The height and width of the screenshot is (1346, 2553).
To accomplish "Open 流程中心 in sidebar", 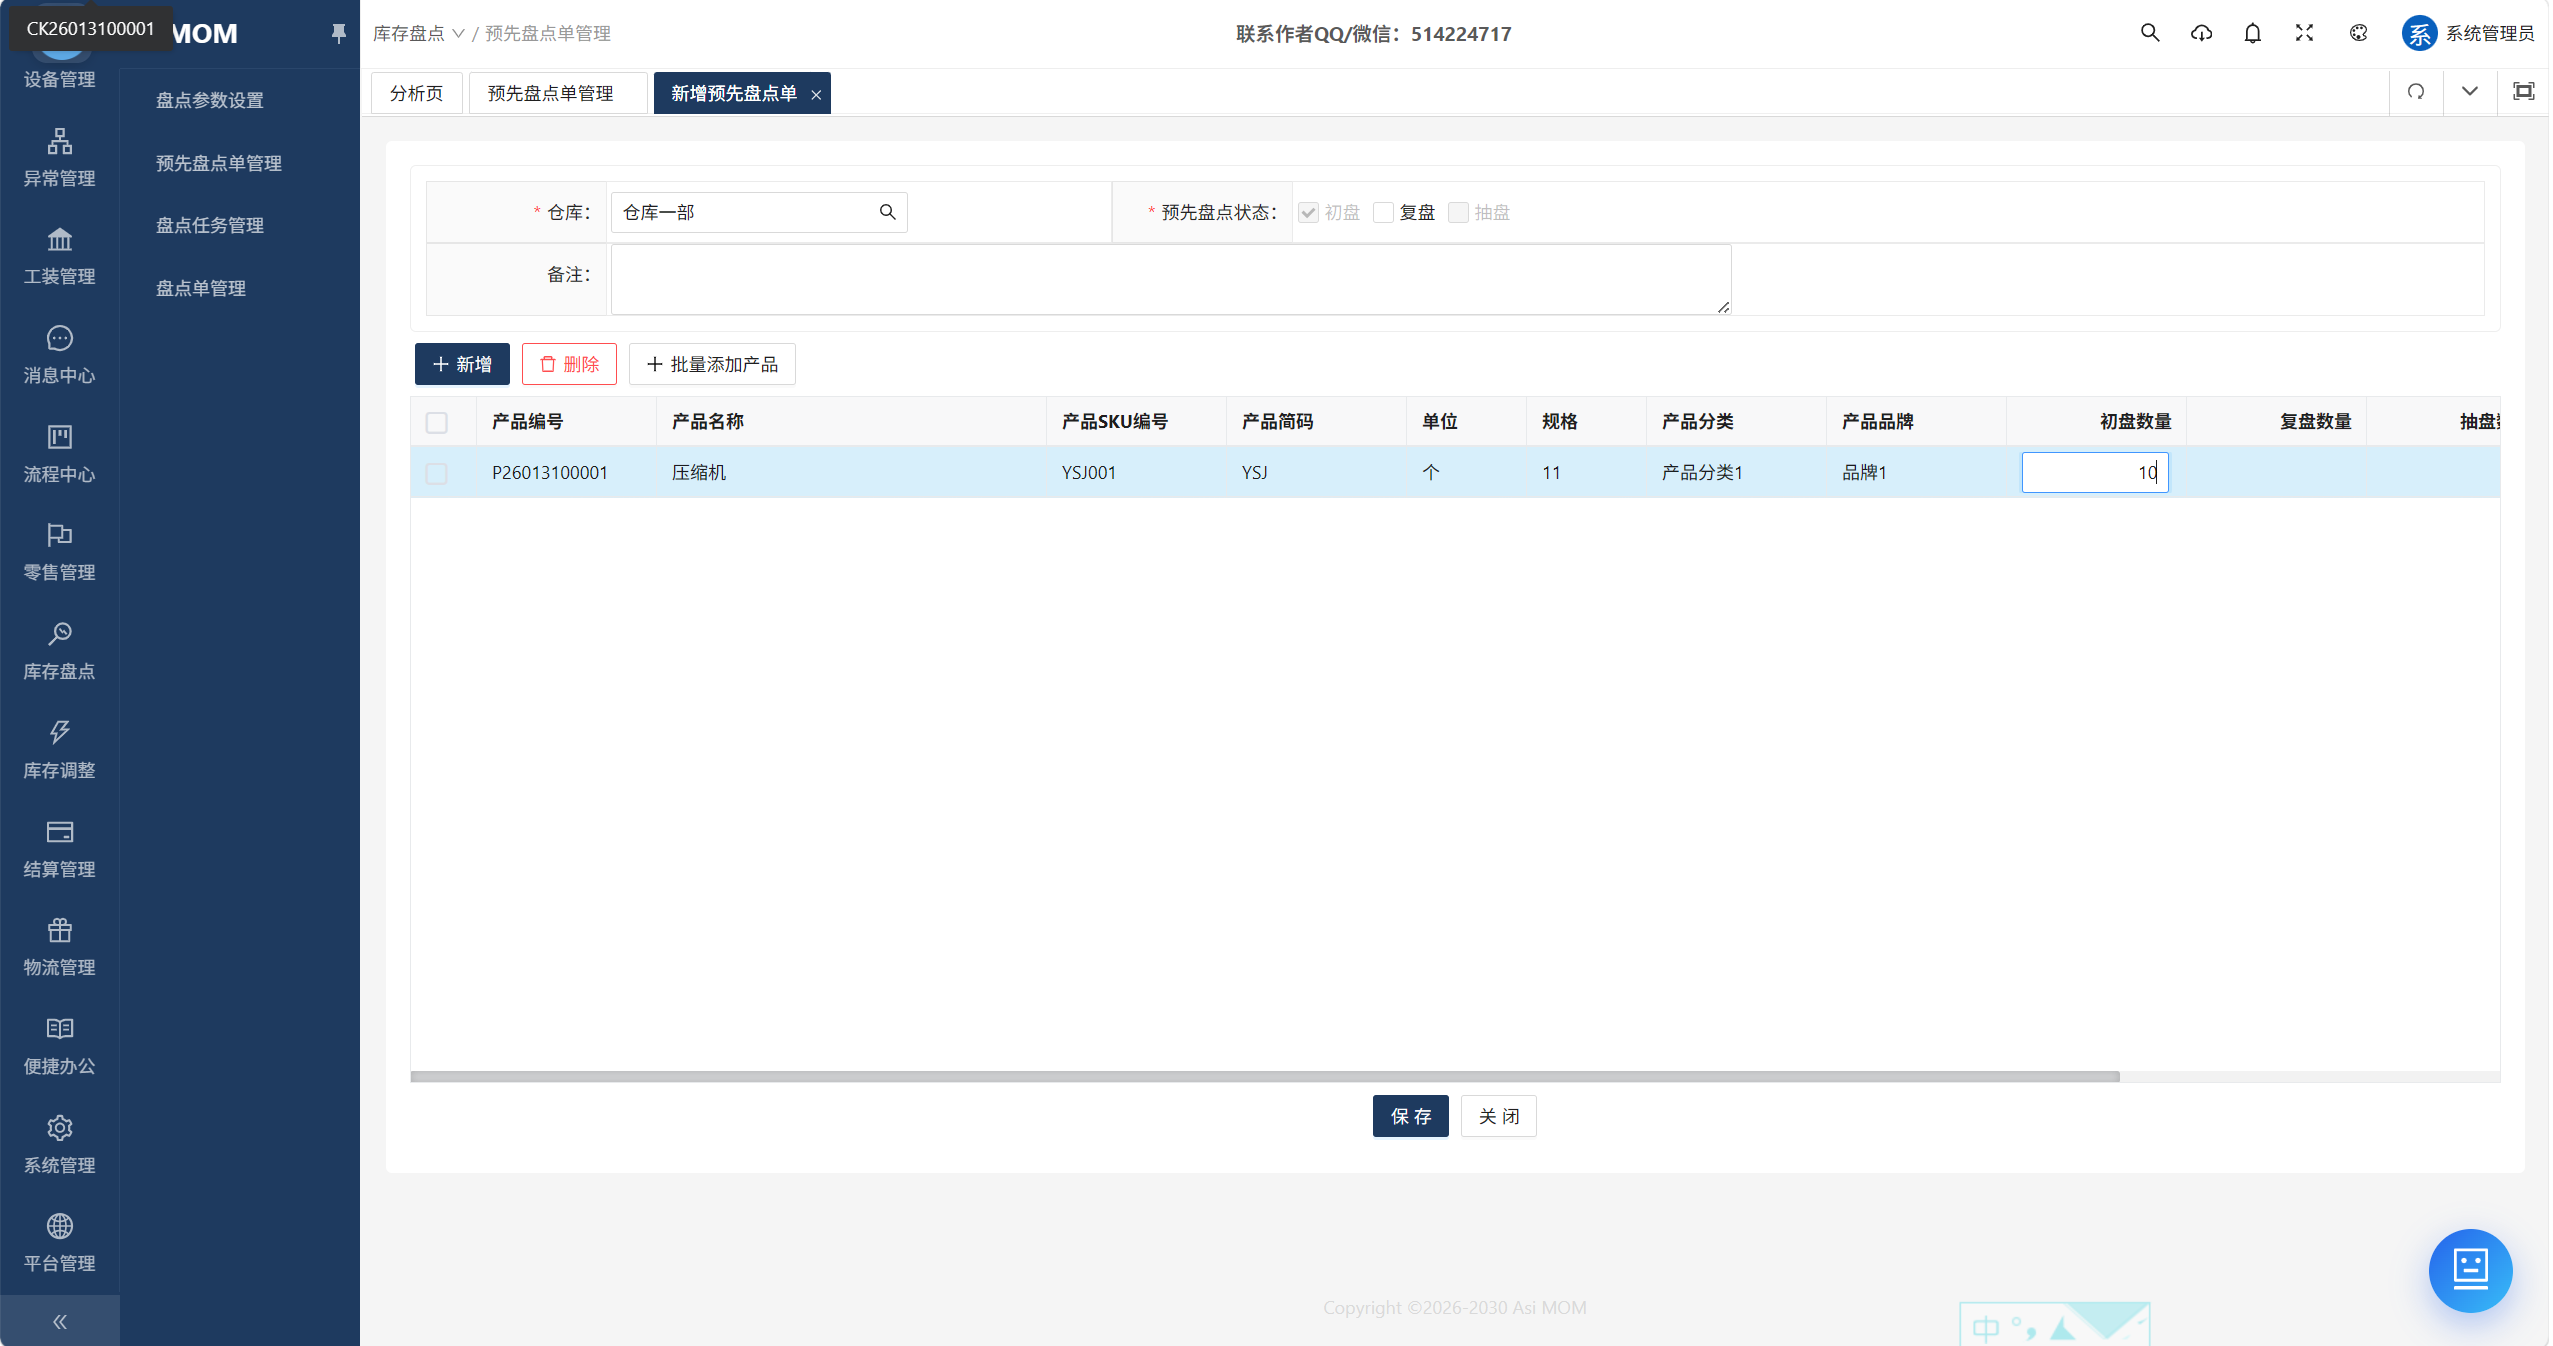I will [59, 454].
